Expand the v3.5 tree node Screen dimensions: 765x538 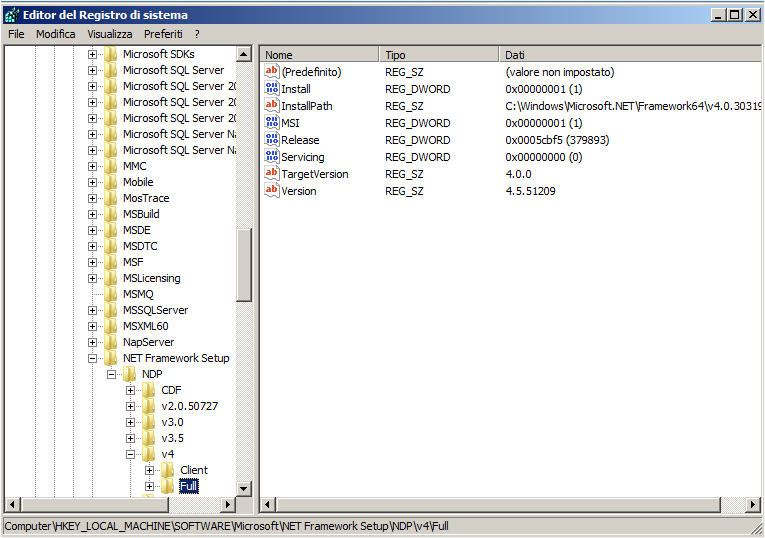[130, 438]
